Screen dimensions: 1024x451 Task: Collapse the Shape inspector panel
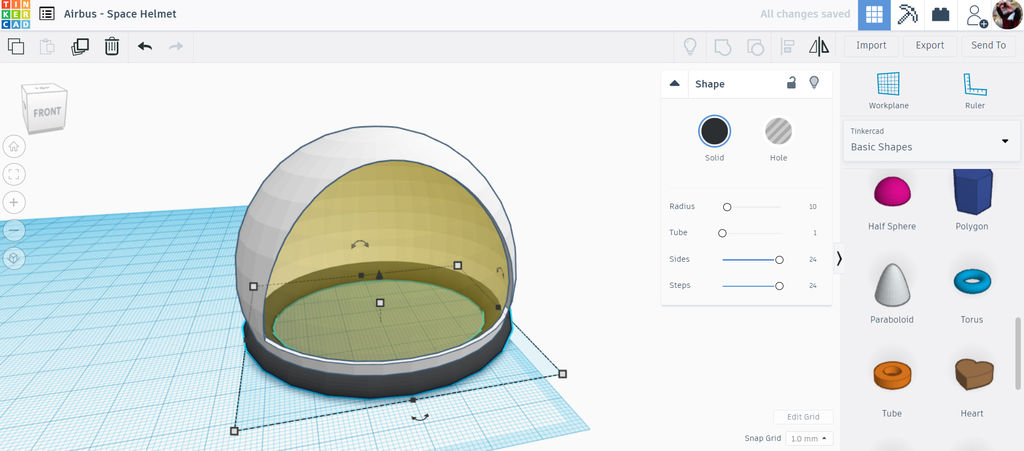675,84
